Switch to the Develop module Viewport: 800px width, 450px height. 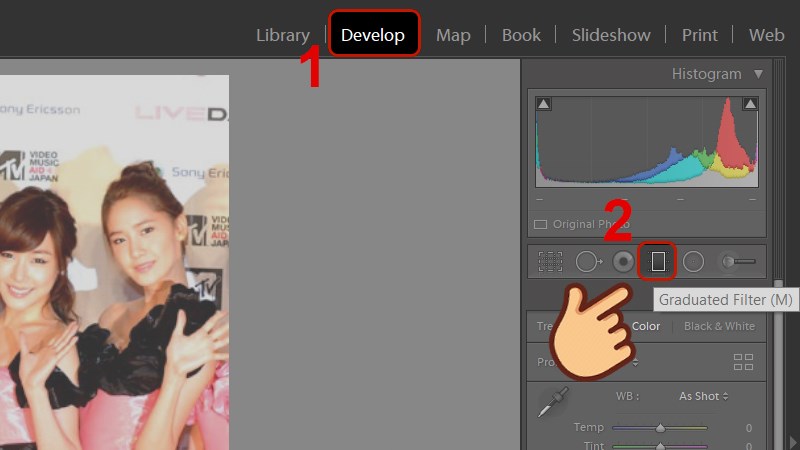click(x=373, y=35)
